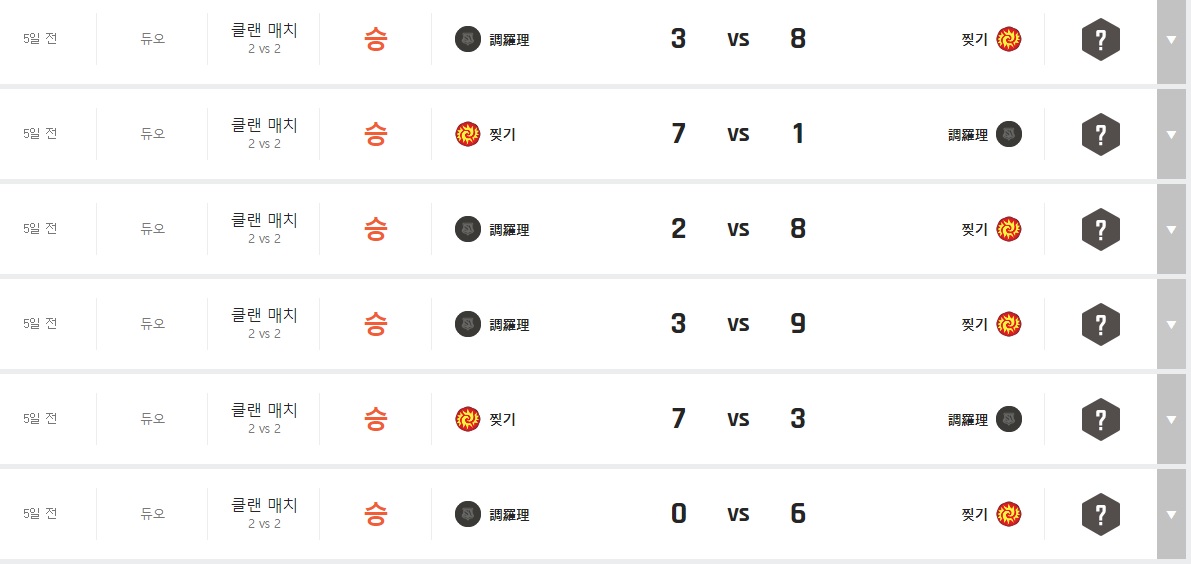Viewport: 1191px width, 564px height.
Task: Expand the 0 vs 6 match details arrow
Action: point(1171,514)
